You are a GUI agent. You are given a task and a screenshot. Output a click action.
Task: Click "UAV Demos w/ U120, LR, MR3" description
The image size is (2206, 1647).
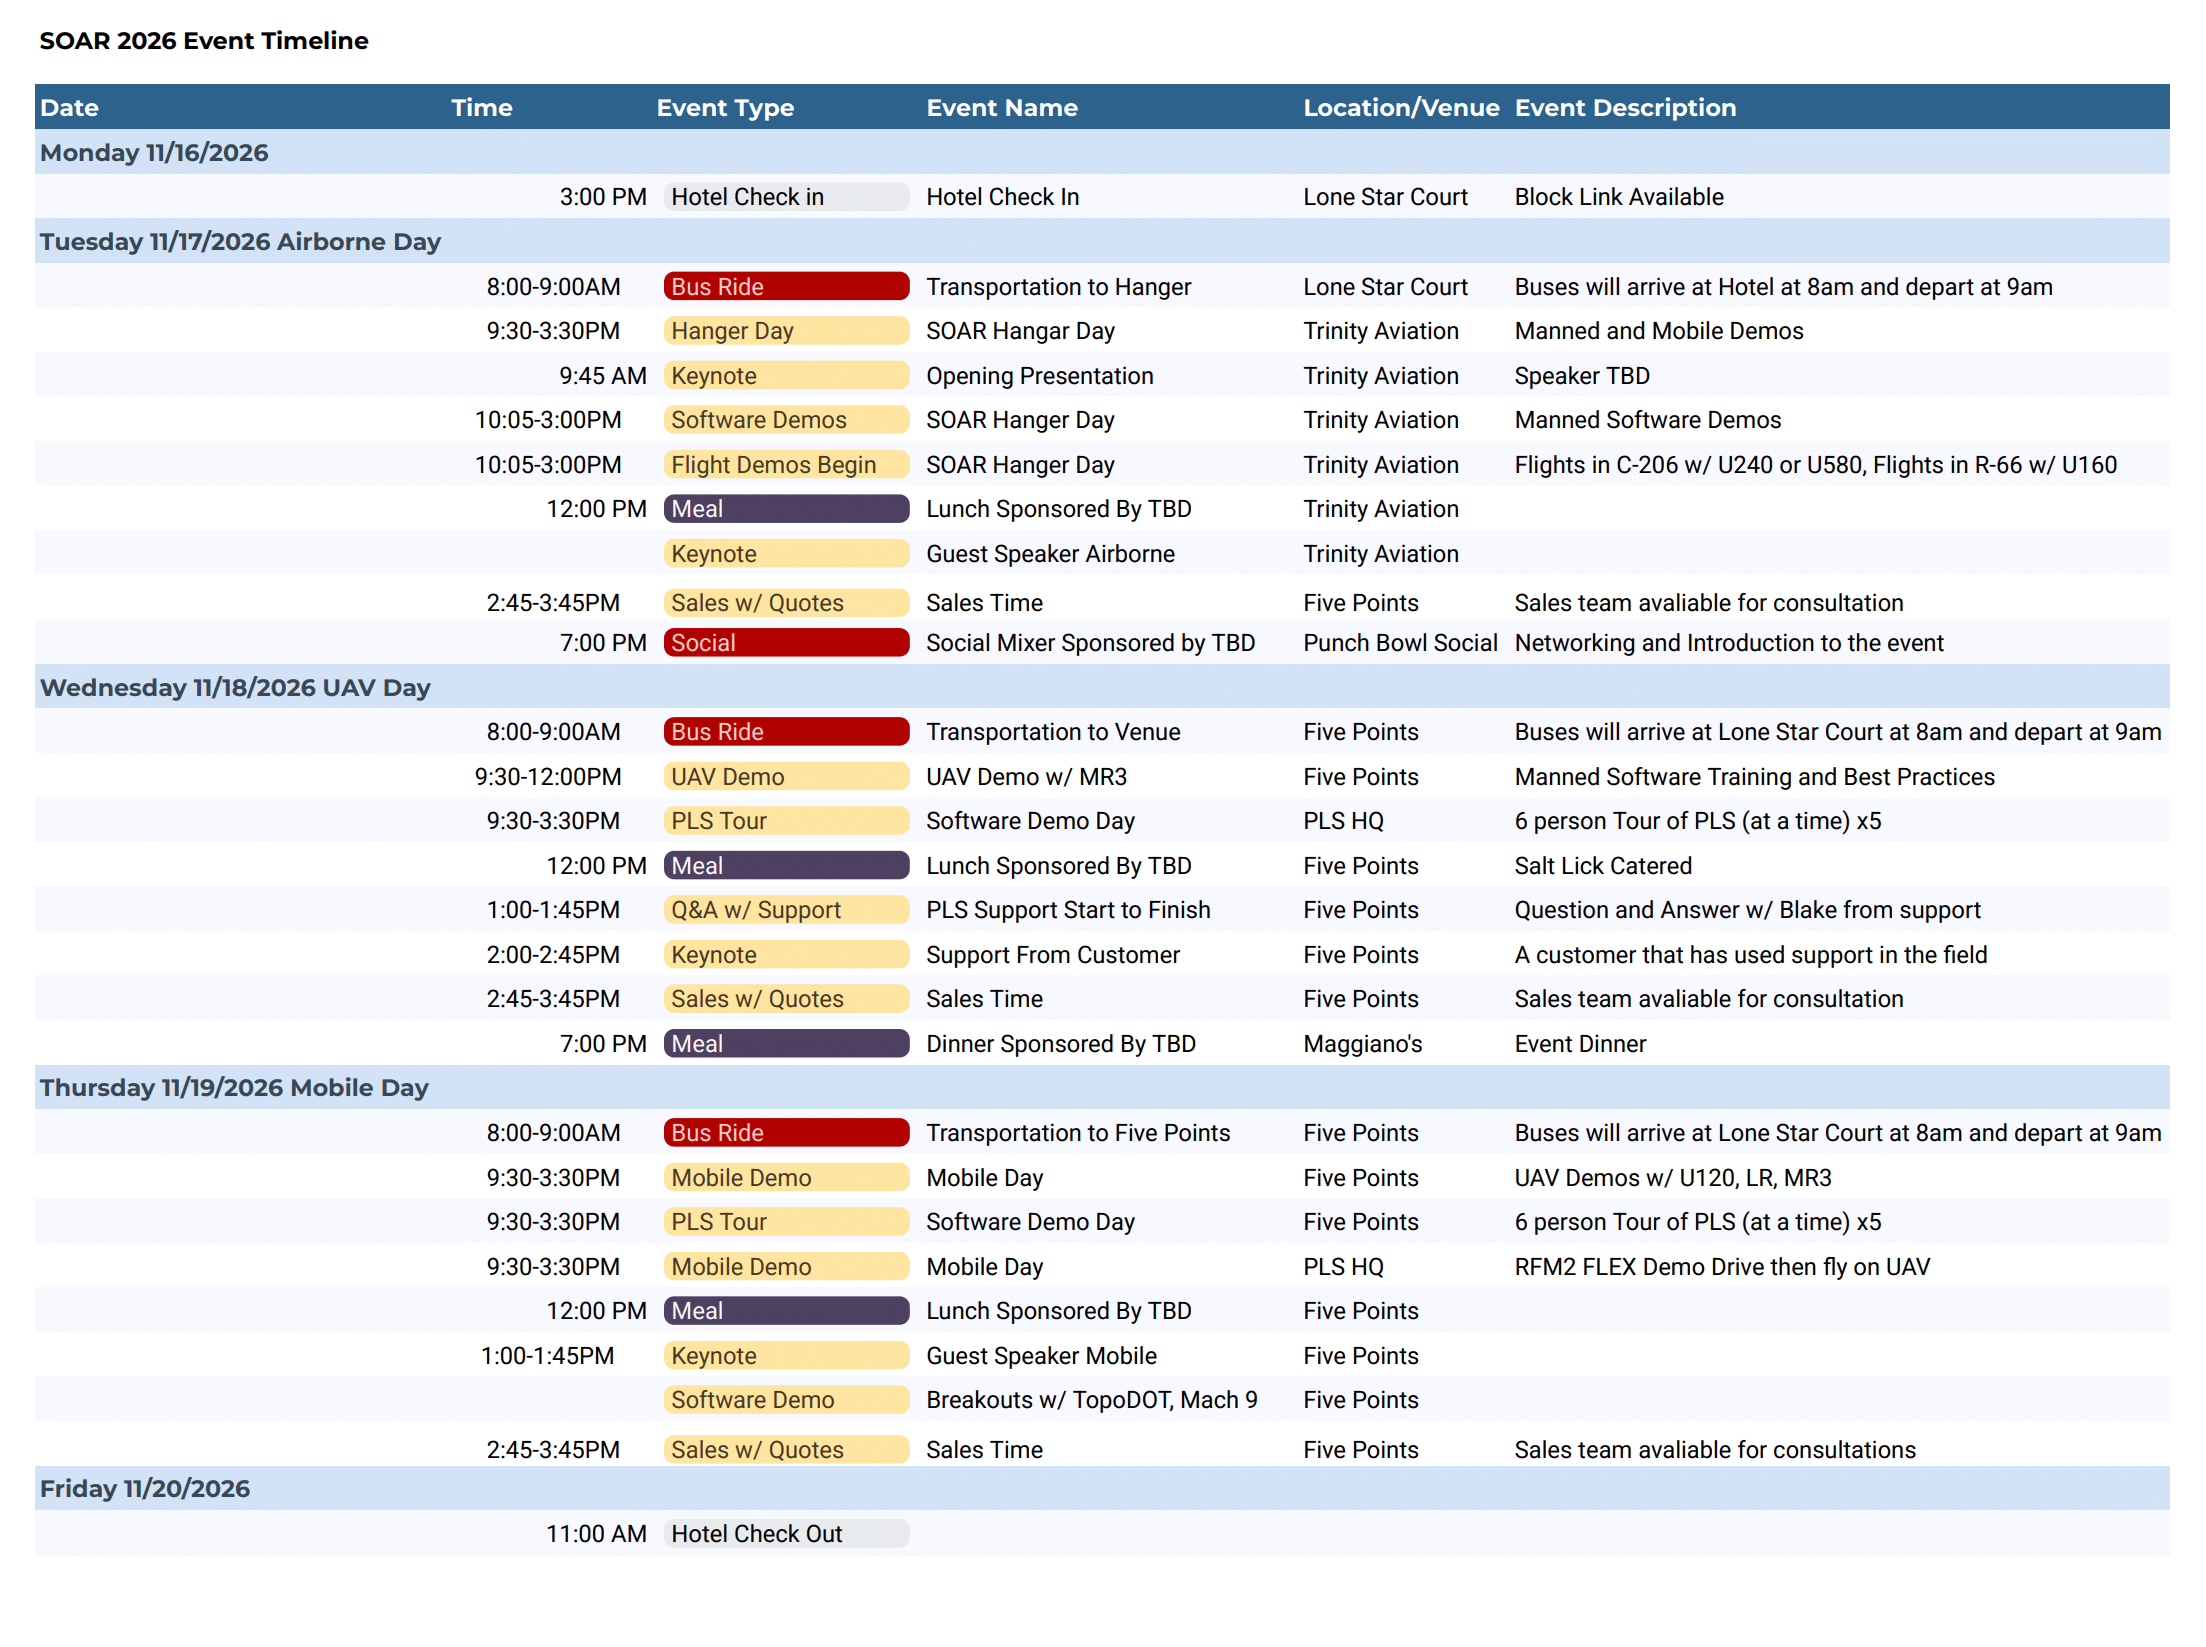point(1673,1178)
